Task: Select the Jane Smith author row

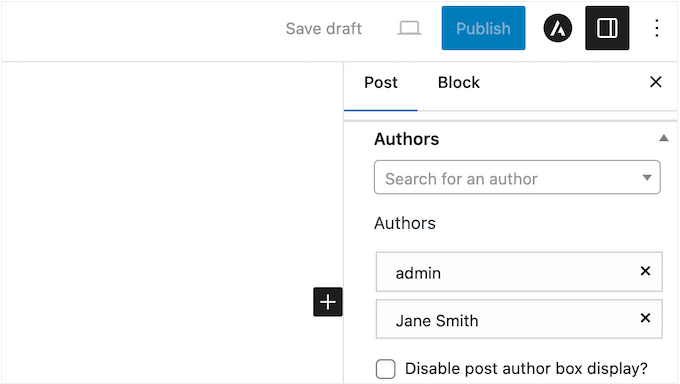Action: 519,319
